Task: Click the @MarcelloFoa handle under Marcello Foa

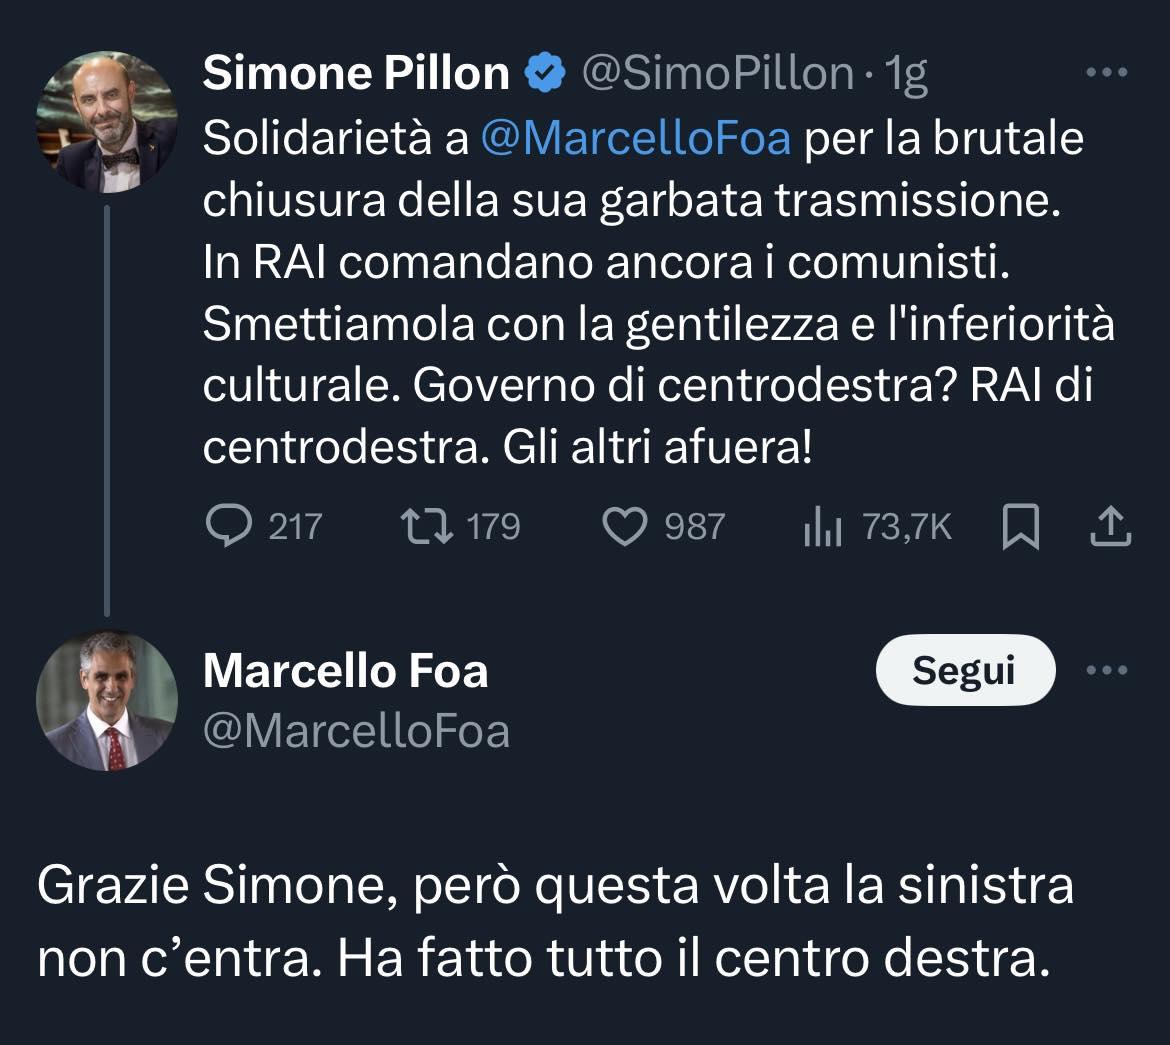Action: [356, 731]
